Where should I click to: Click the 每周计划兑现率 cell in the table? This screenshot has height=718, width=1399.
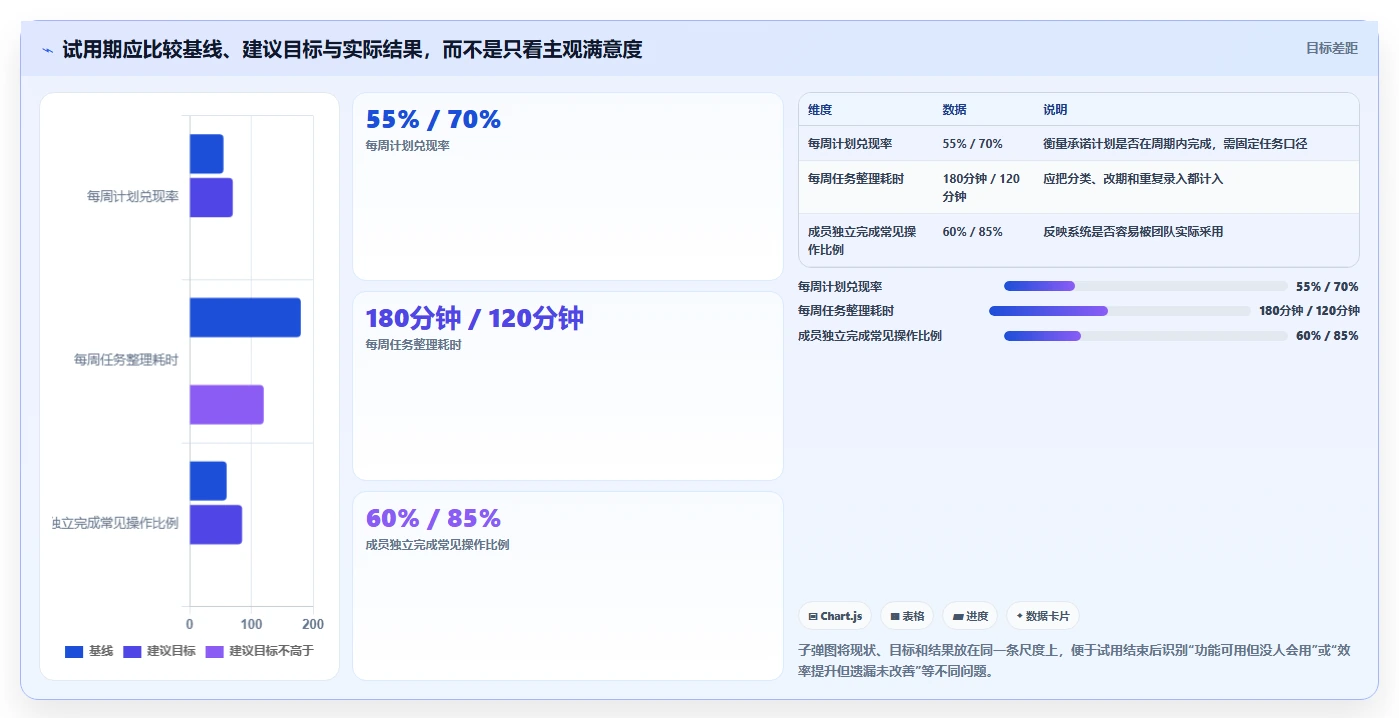[850, 144]
